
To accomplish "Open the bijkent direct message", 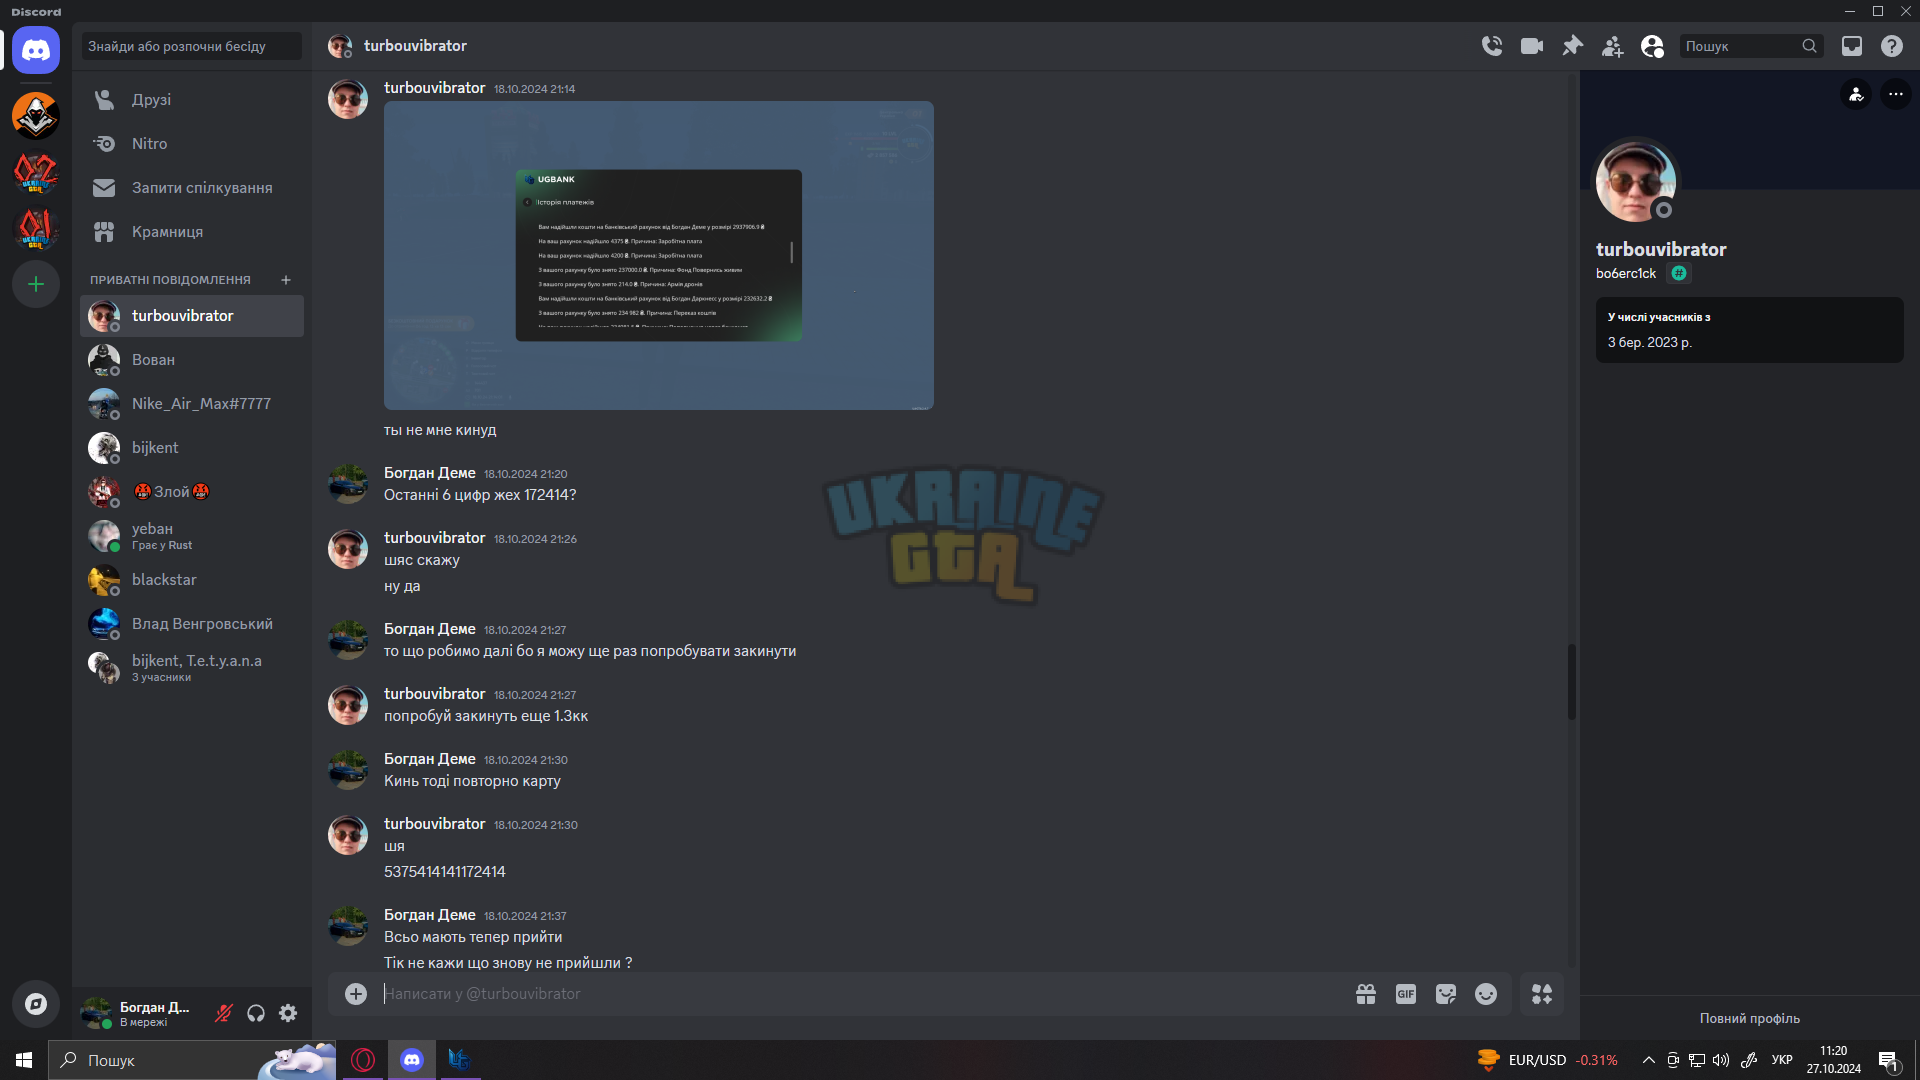I will [192, 448].
